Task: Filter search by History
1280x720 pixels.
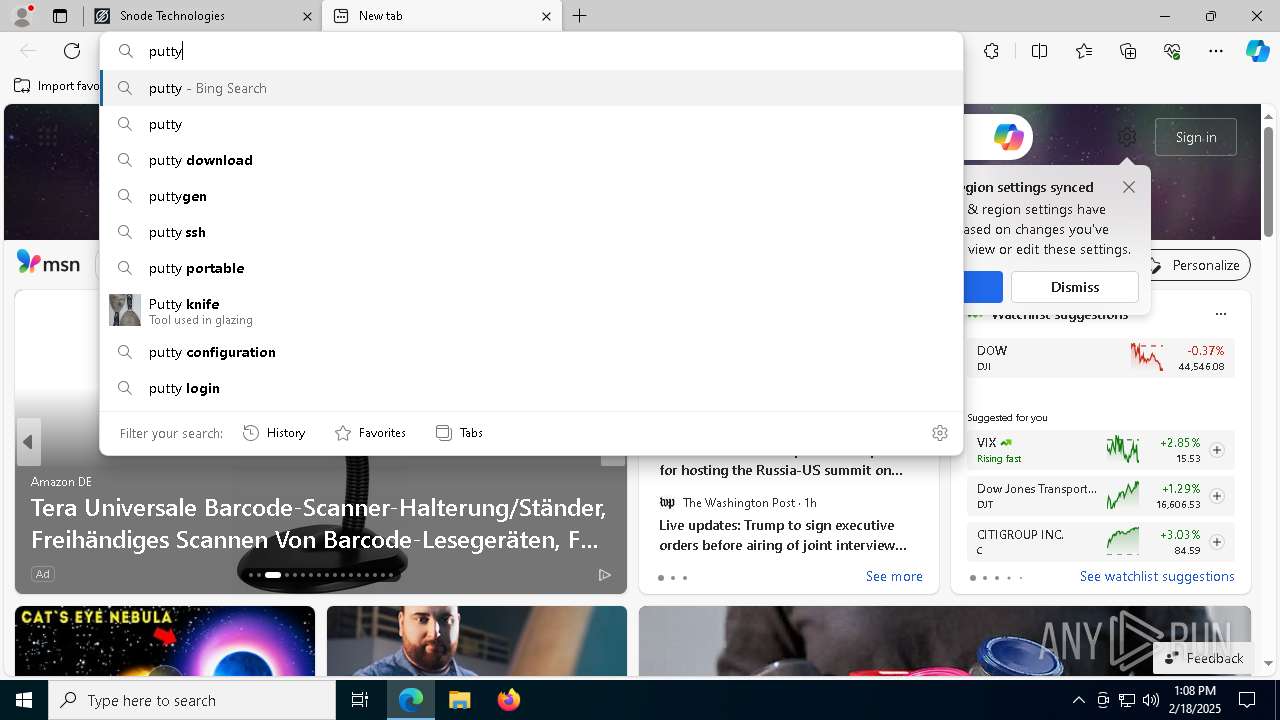Action: (x=274, y=433)
